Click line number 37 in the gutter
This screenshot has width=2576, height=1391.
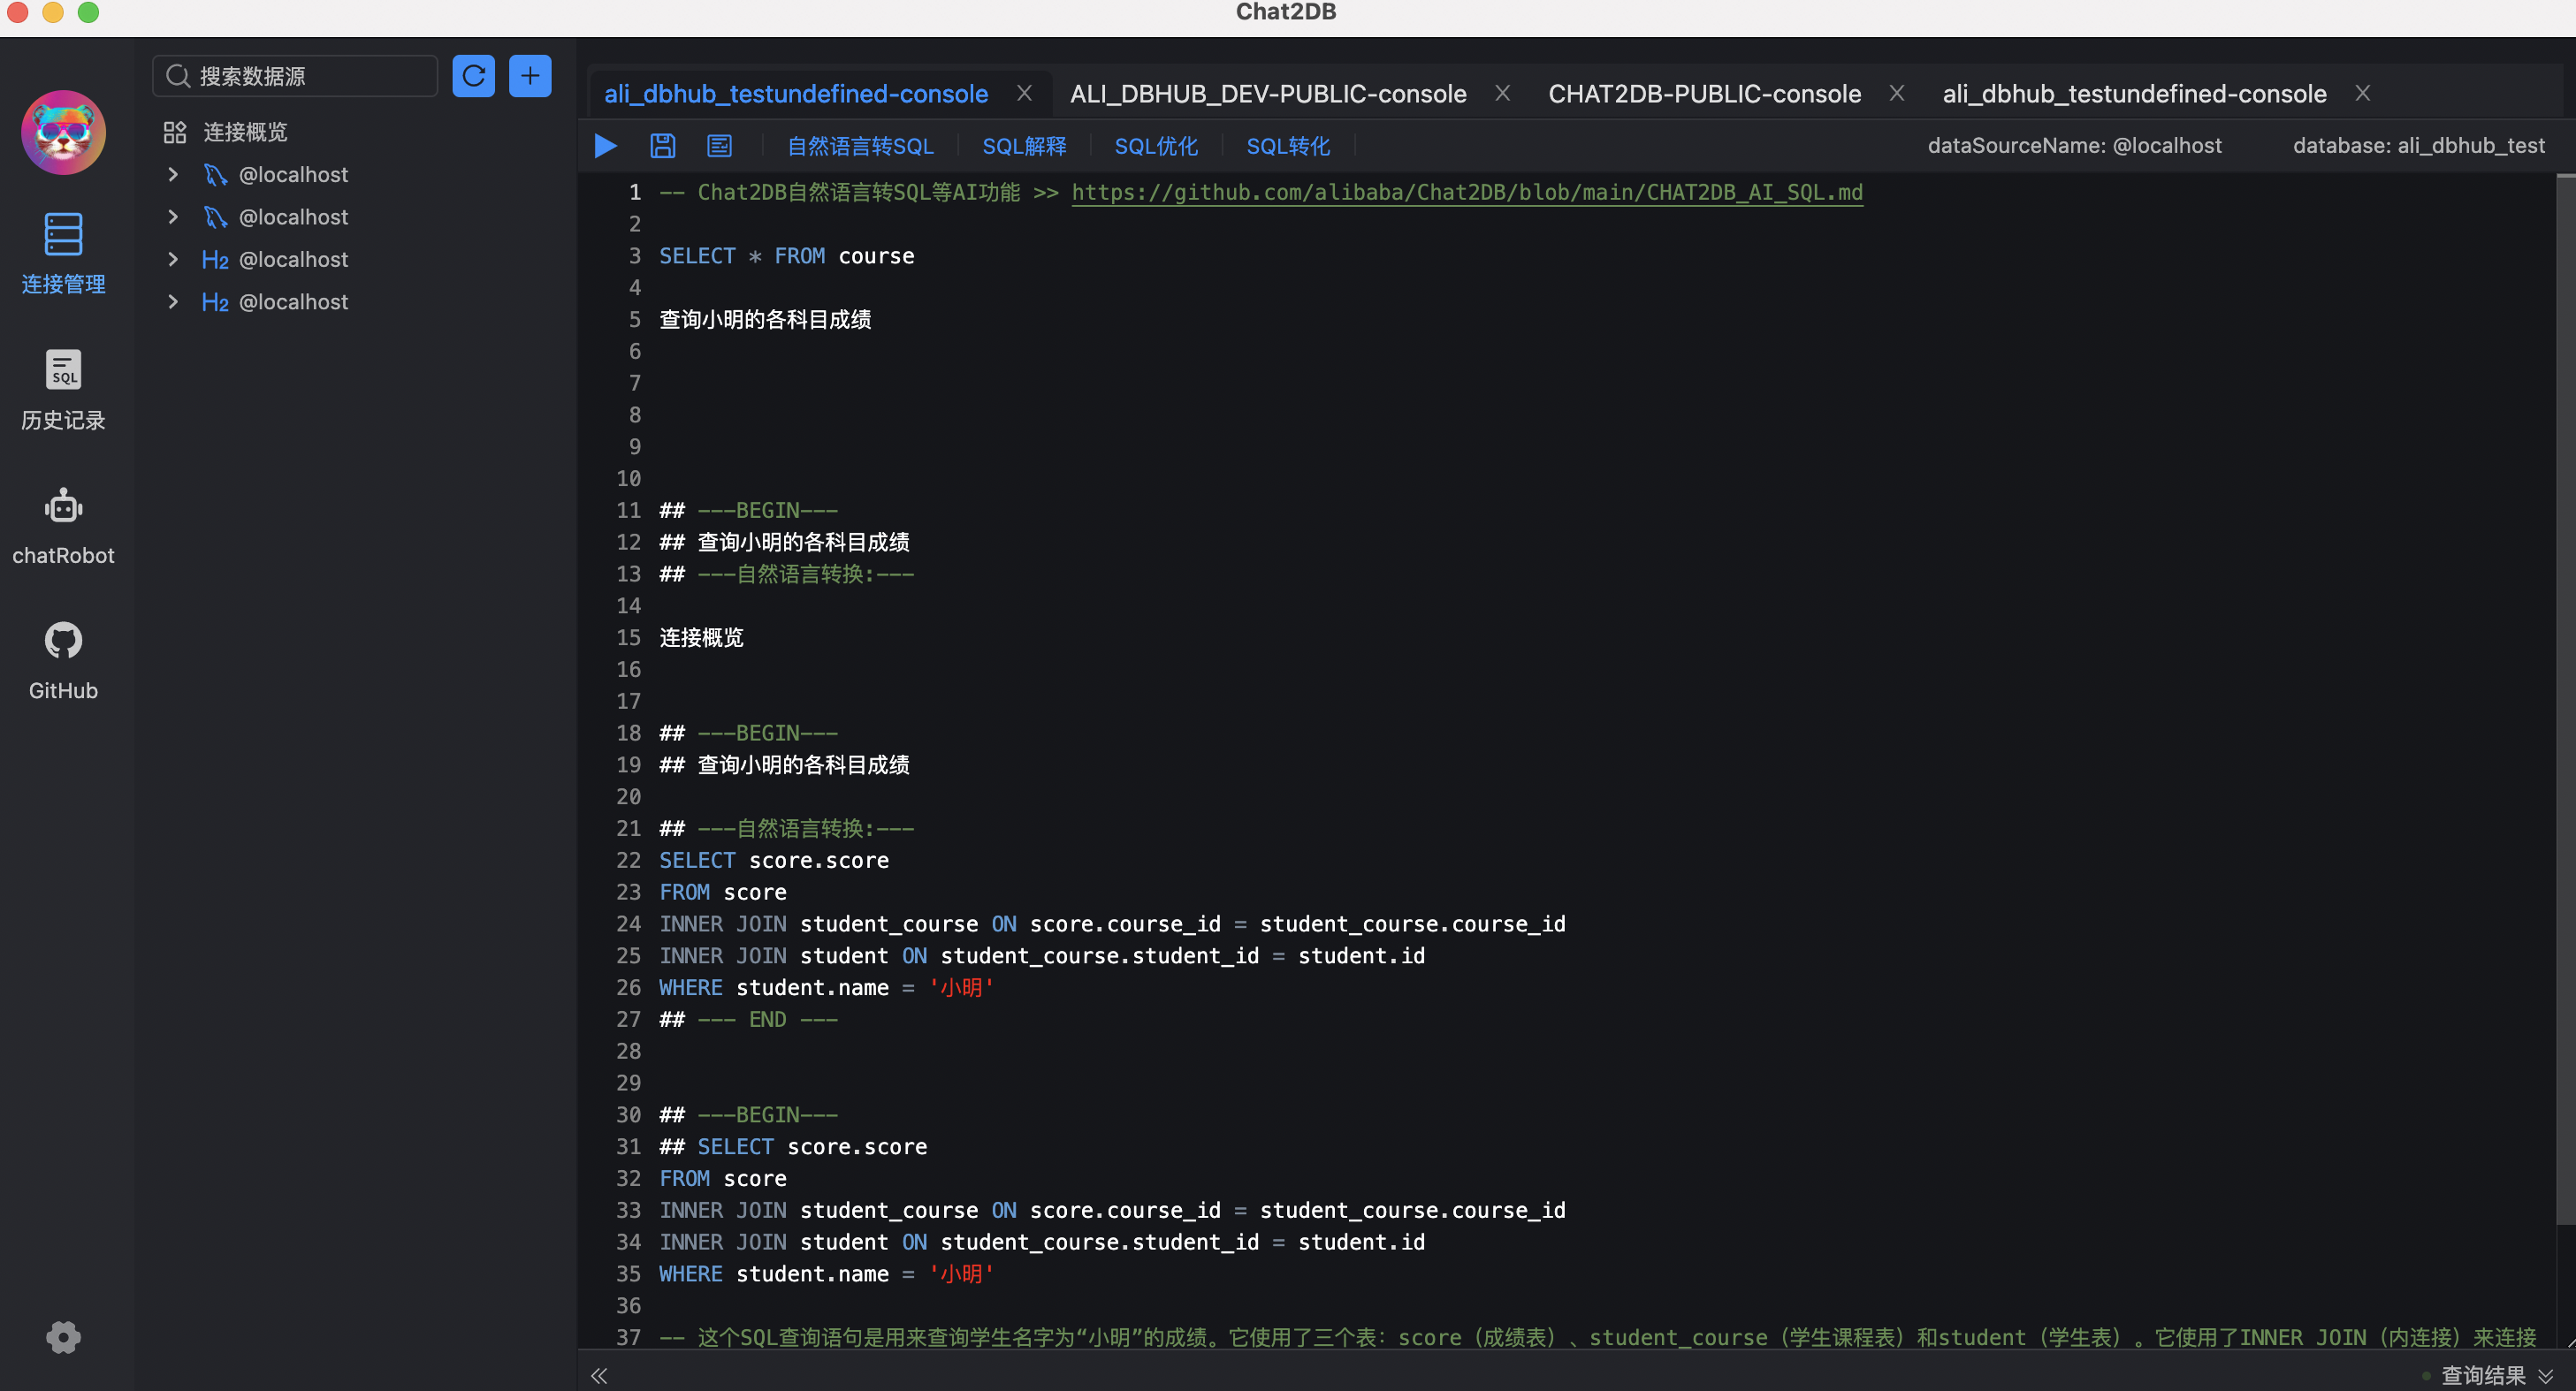[x=628, y=1338]
